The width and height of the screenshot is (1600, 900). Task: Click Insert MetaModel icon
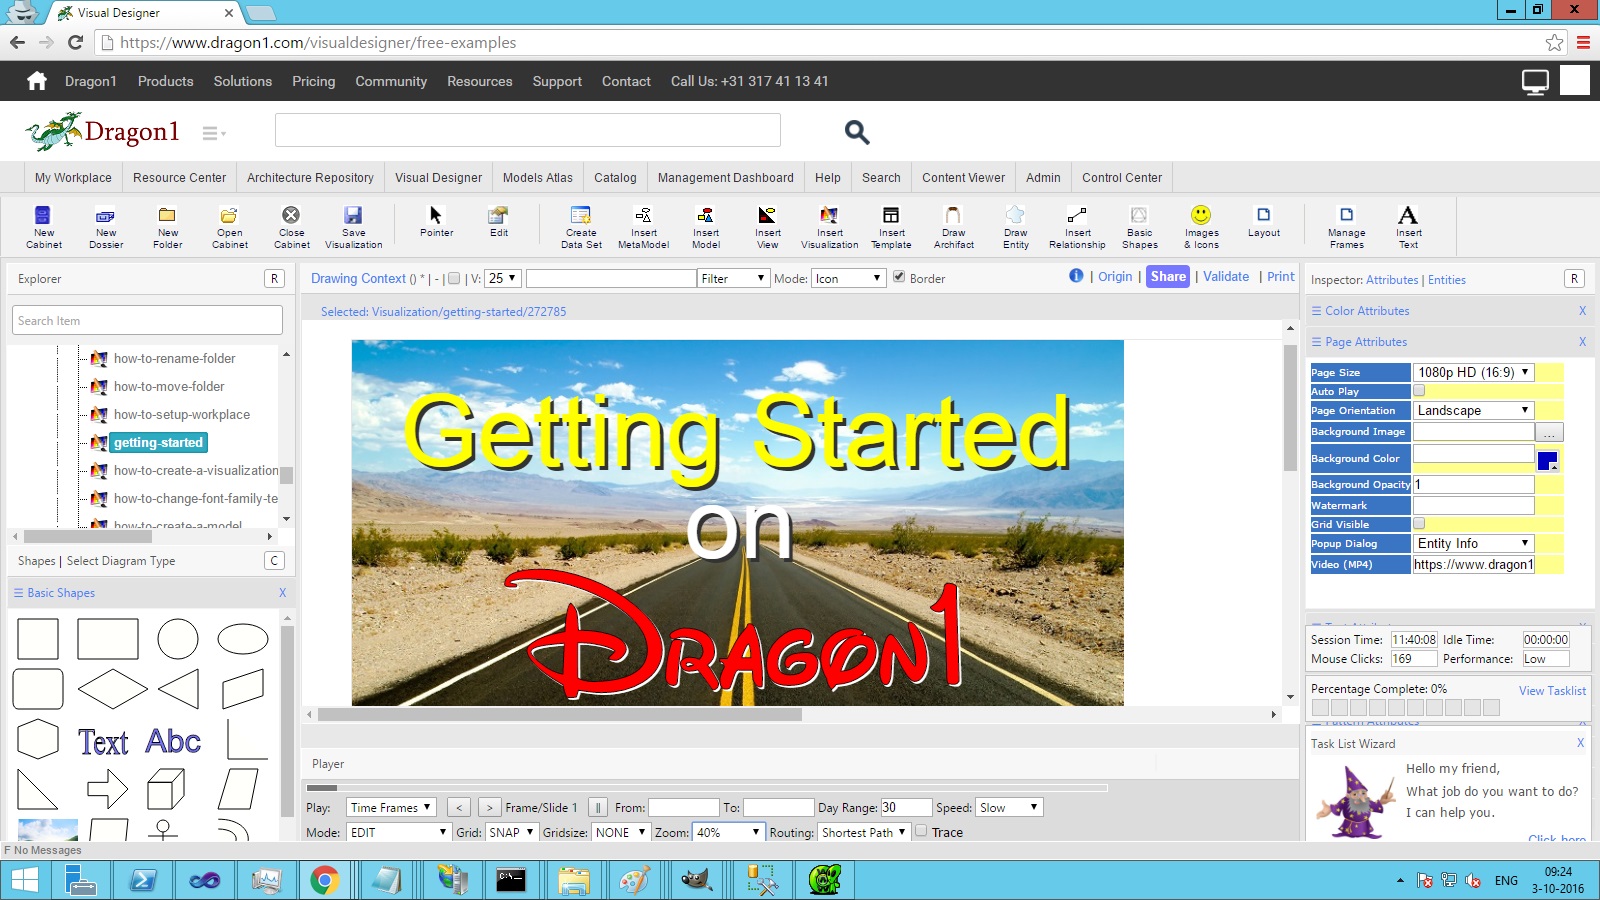coord(643,226)
